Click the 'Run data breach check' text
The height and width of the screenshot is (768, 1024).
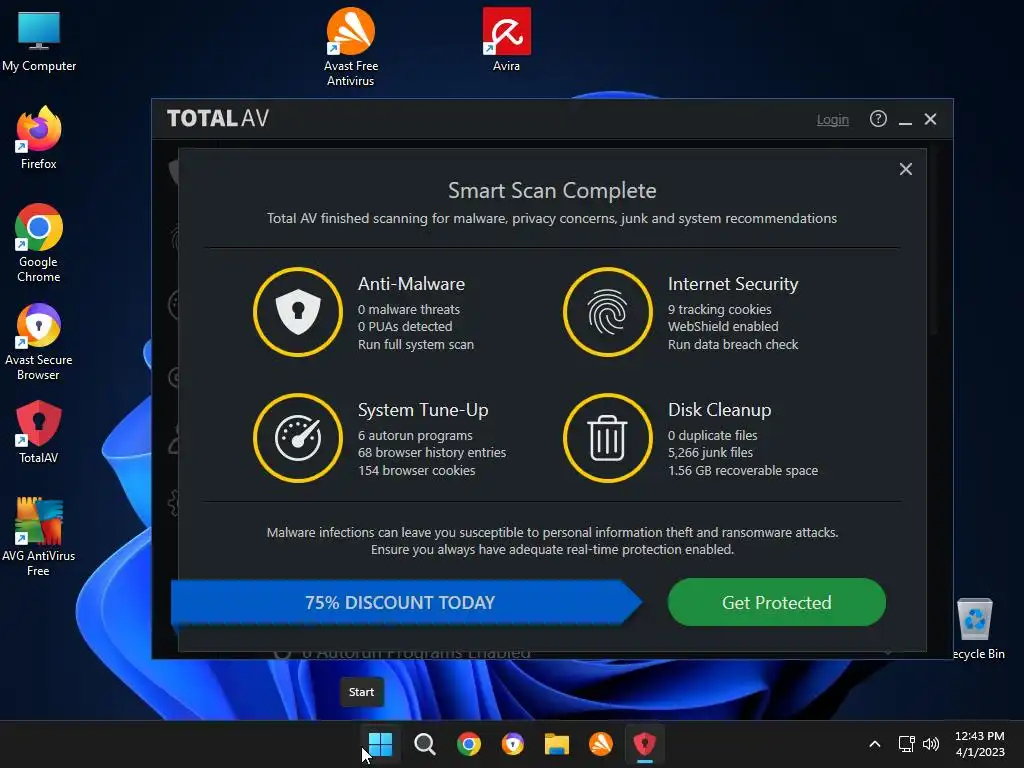coord(733,344)
